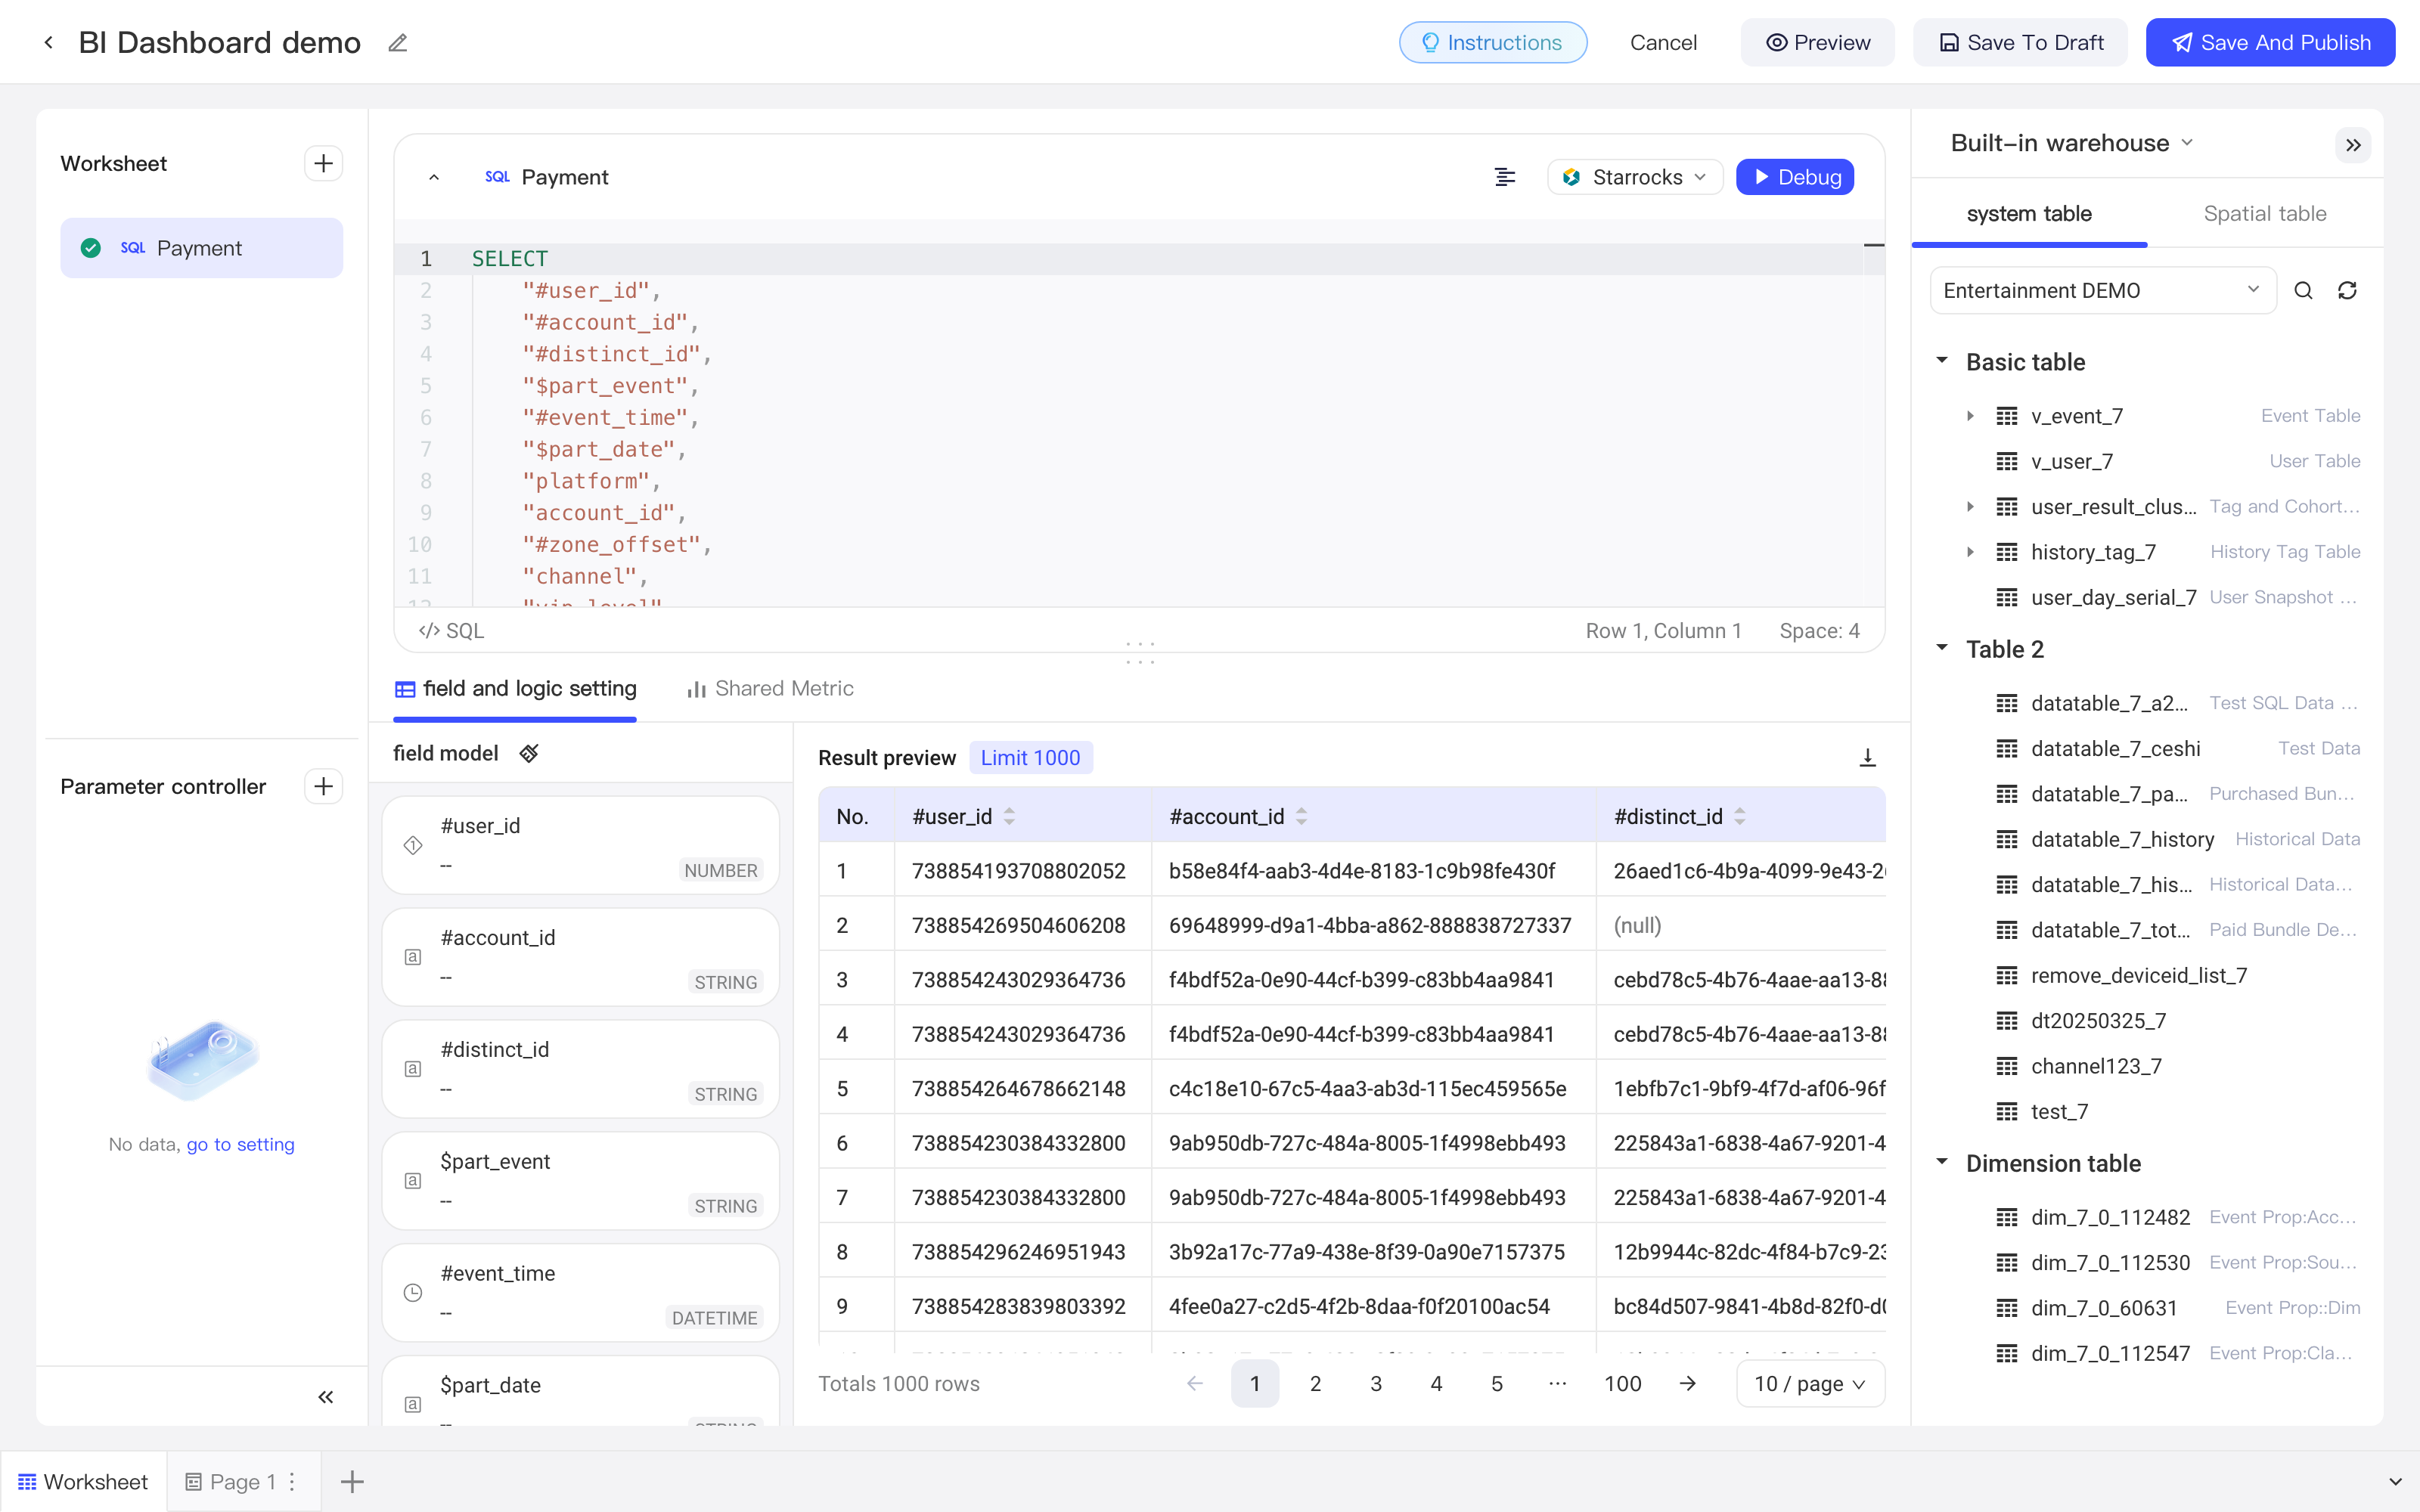
Task: Switch to the Shared Metric tab
Action: (770, 688)
